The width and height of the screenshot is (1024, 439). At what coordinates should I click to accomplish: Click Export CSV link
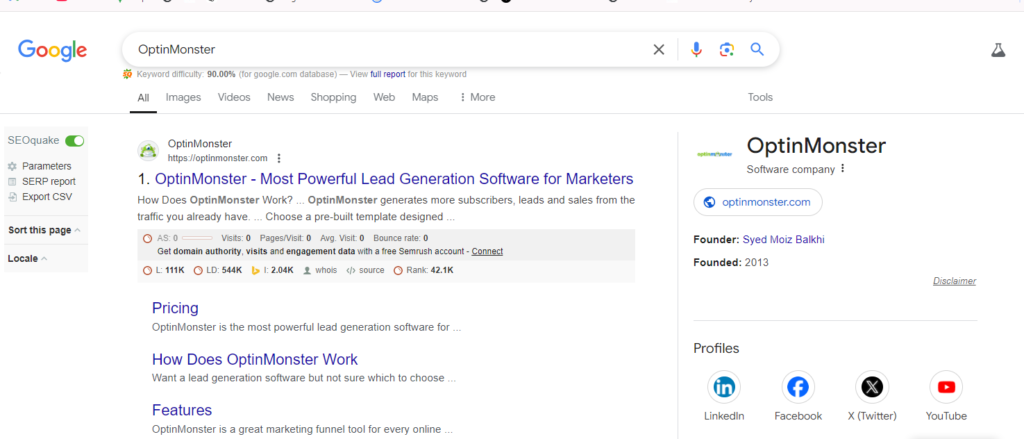click(x=47, y=197)
